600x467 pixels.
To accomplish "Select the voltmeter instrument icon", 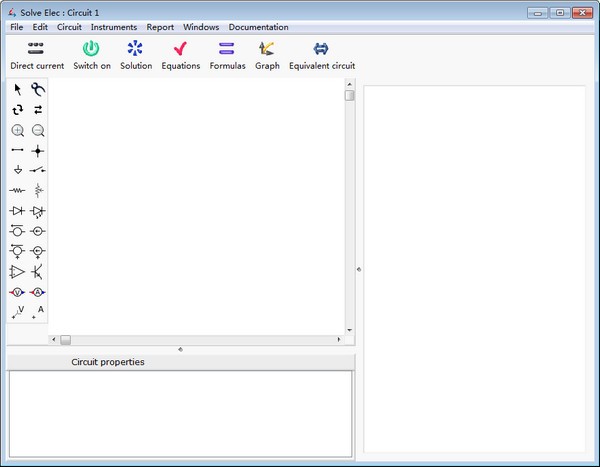I will (17, 292).
